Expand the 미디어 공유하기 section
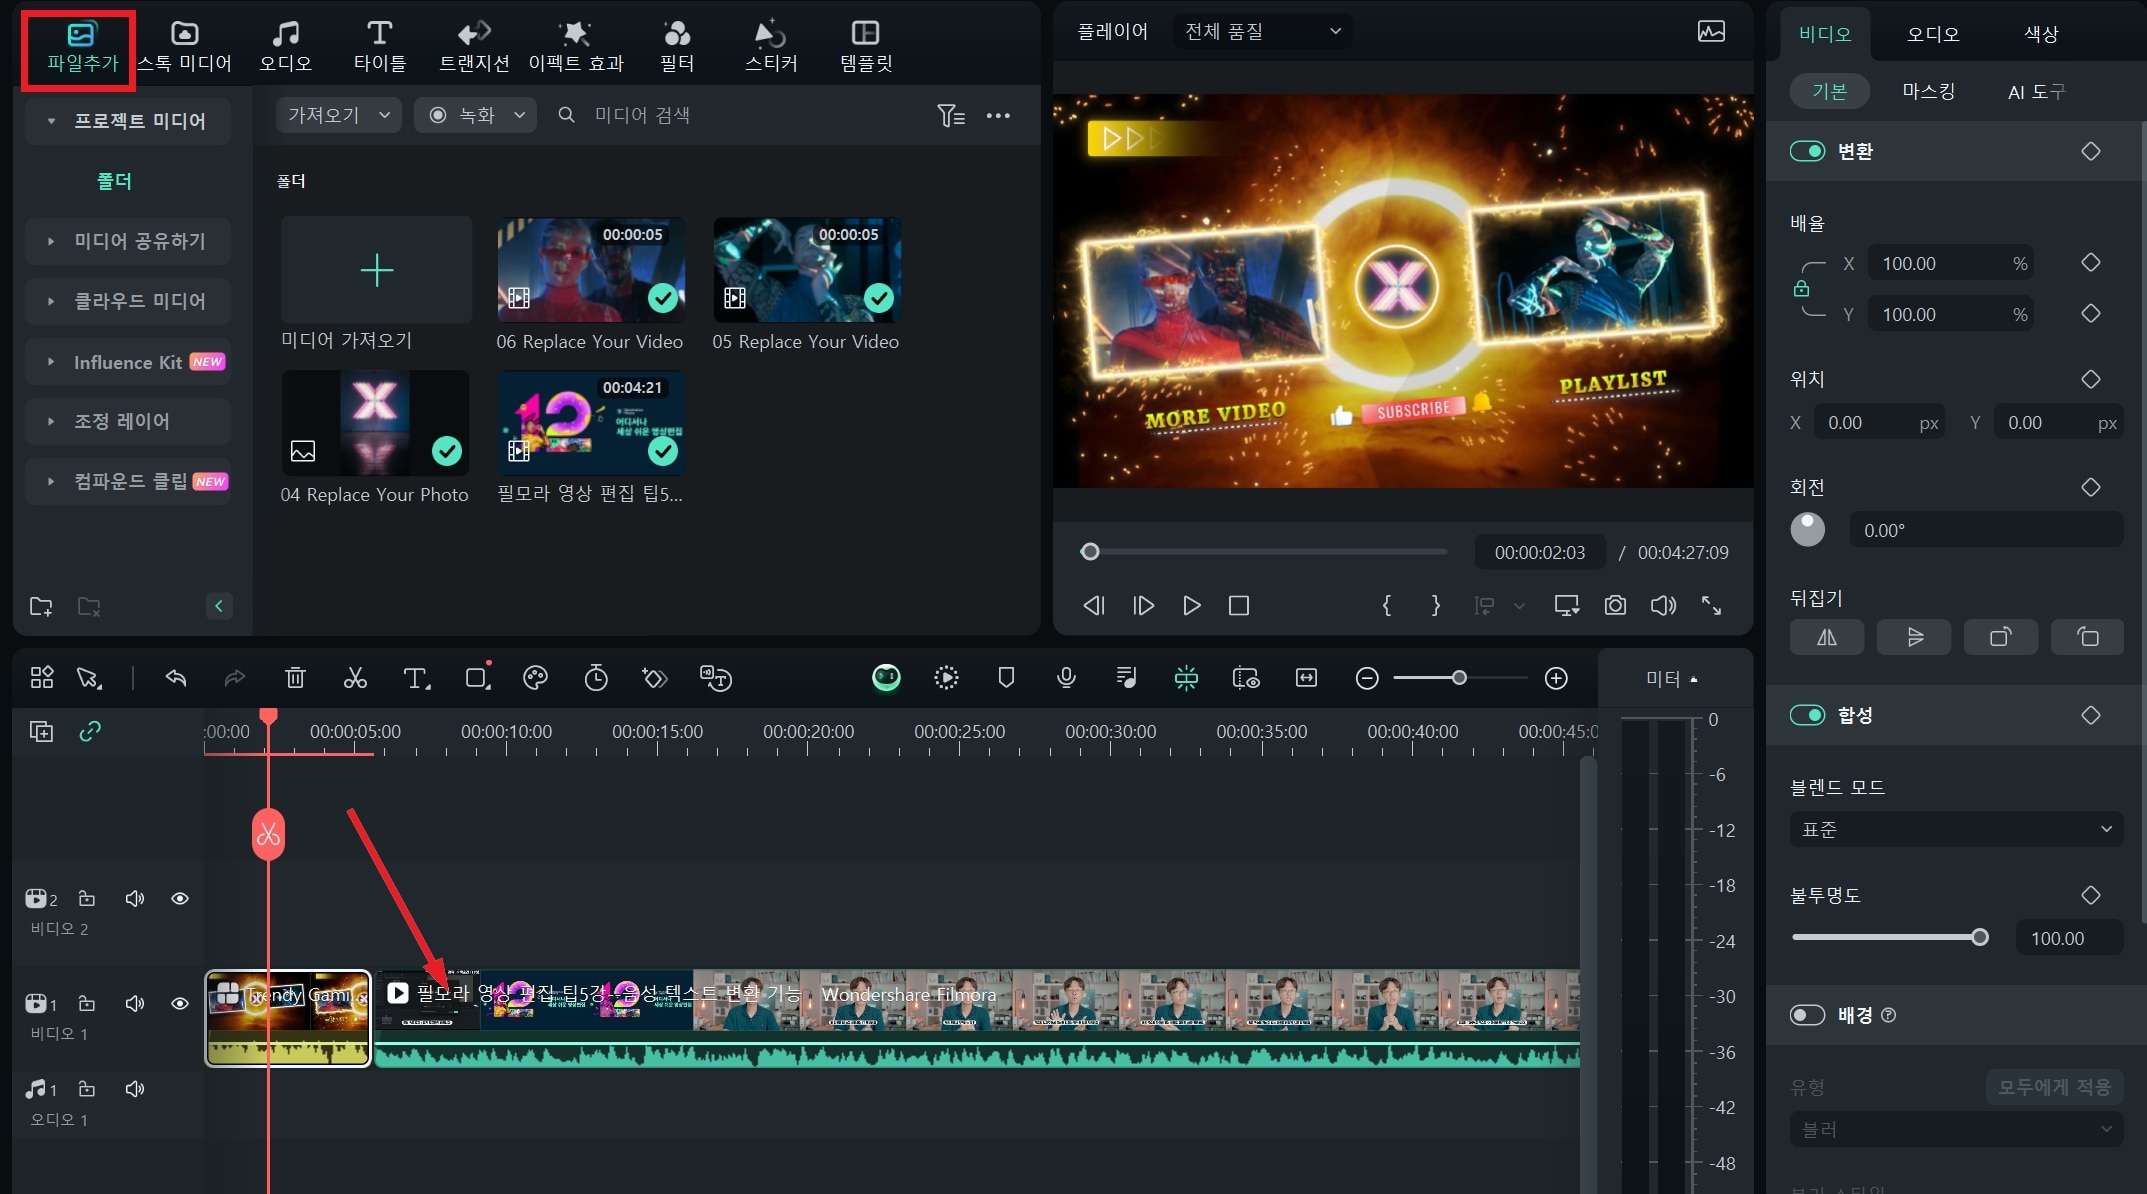Viewport: 2147px width, 1194px height. pyautogui.click(x=128, y=241)
